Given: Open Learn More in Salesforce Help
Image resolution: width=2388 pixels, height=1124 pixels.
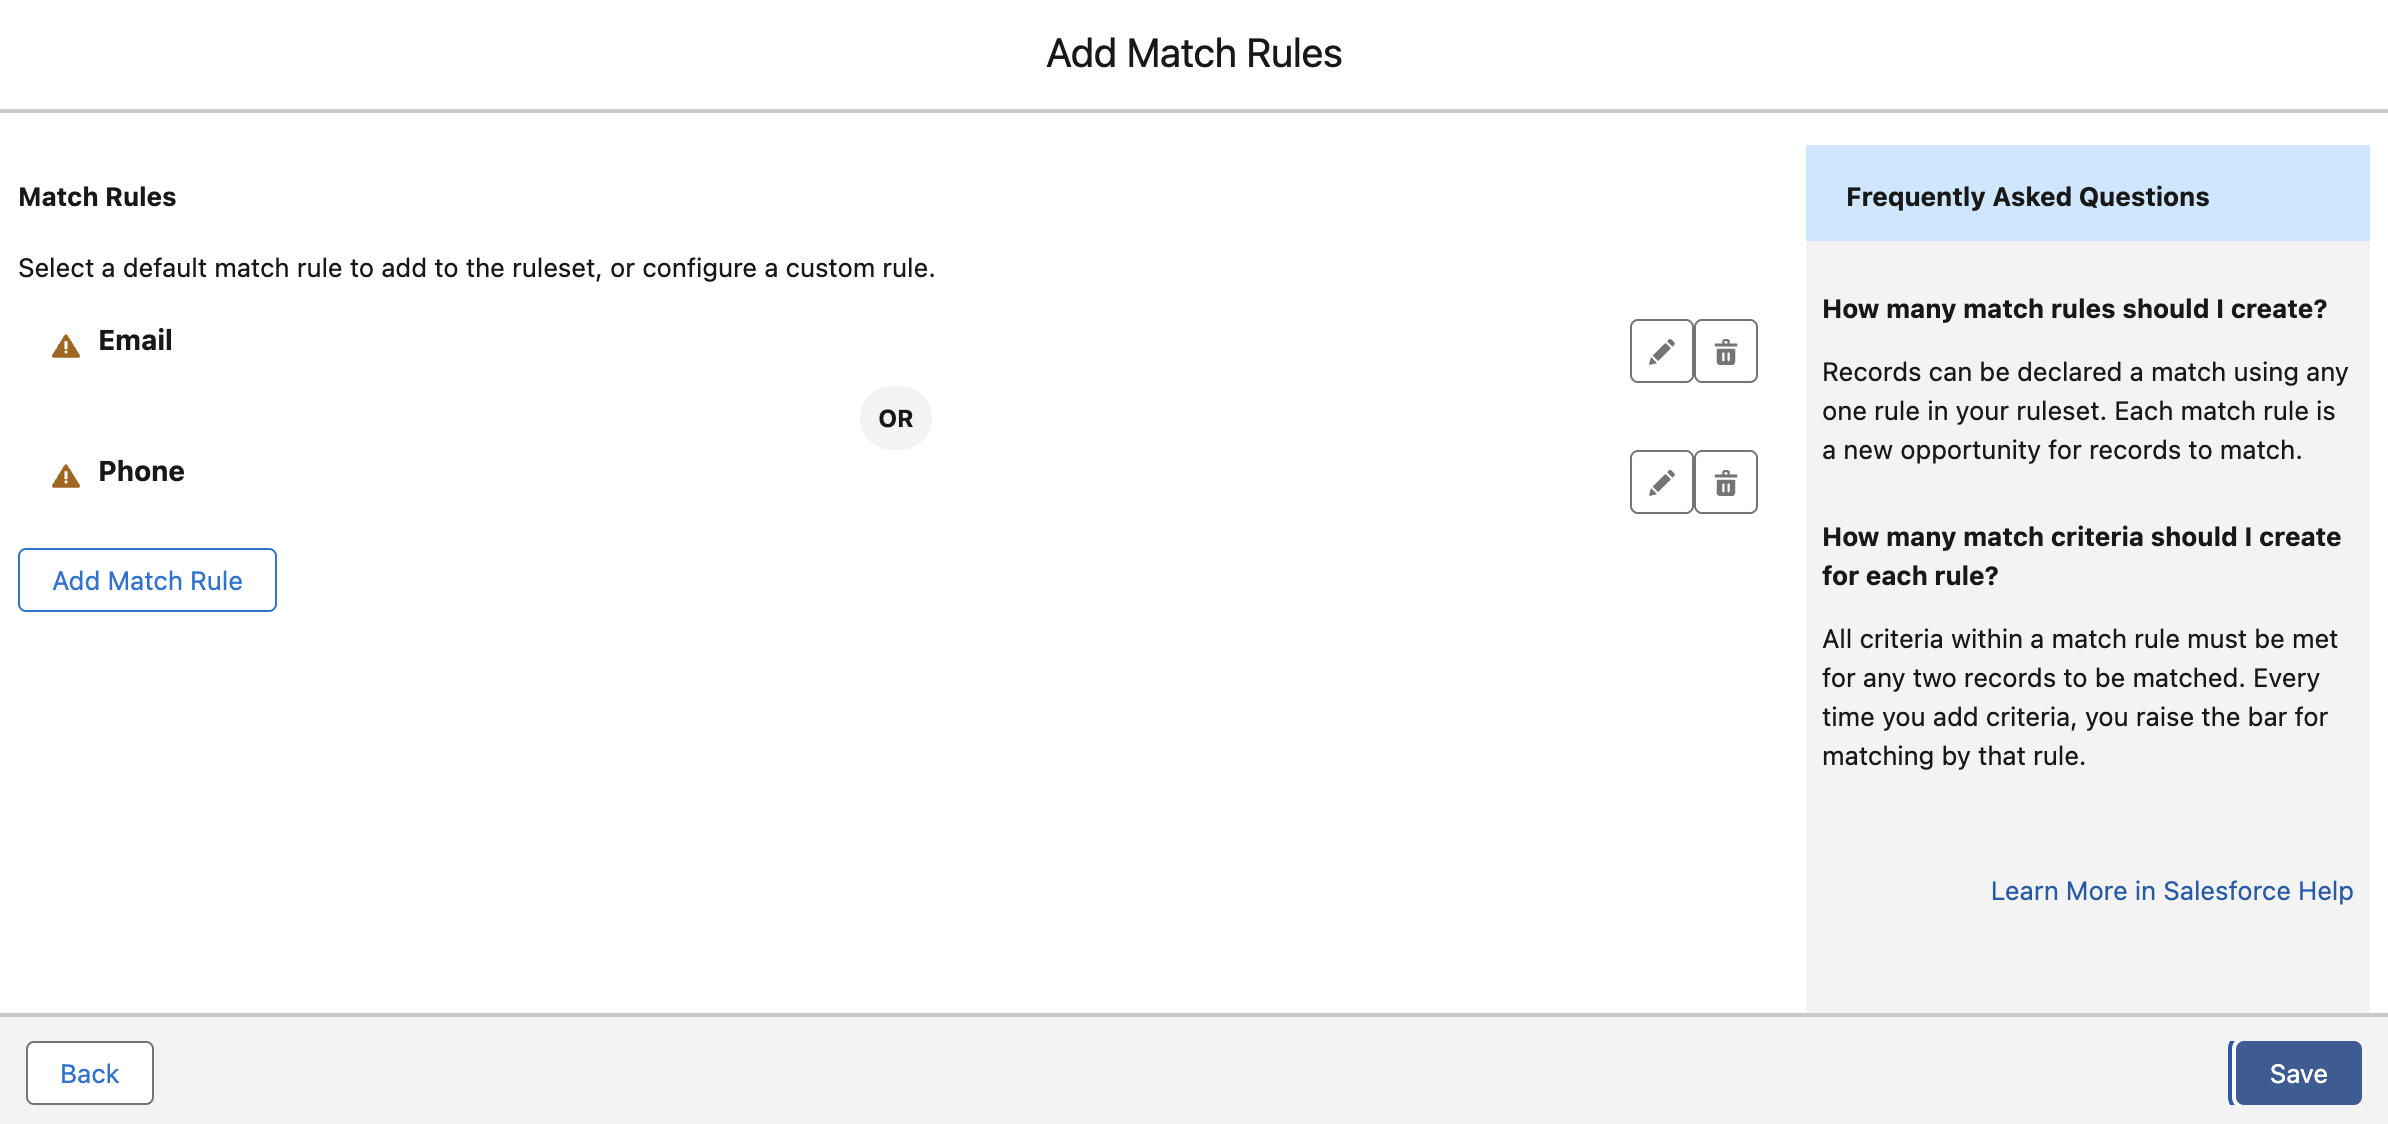Looking at the screenshot, I should click(x=2170, y=891).
